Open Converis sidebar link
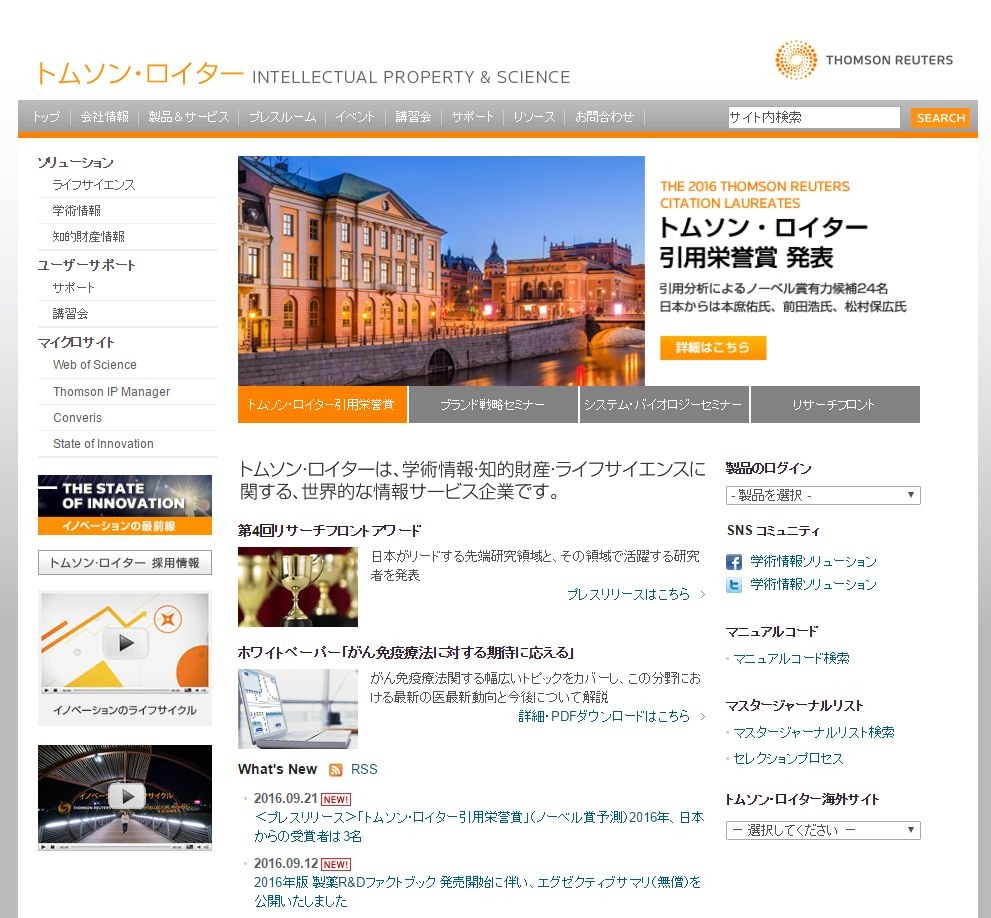The image size is (991, 918). 77,418
